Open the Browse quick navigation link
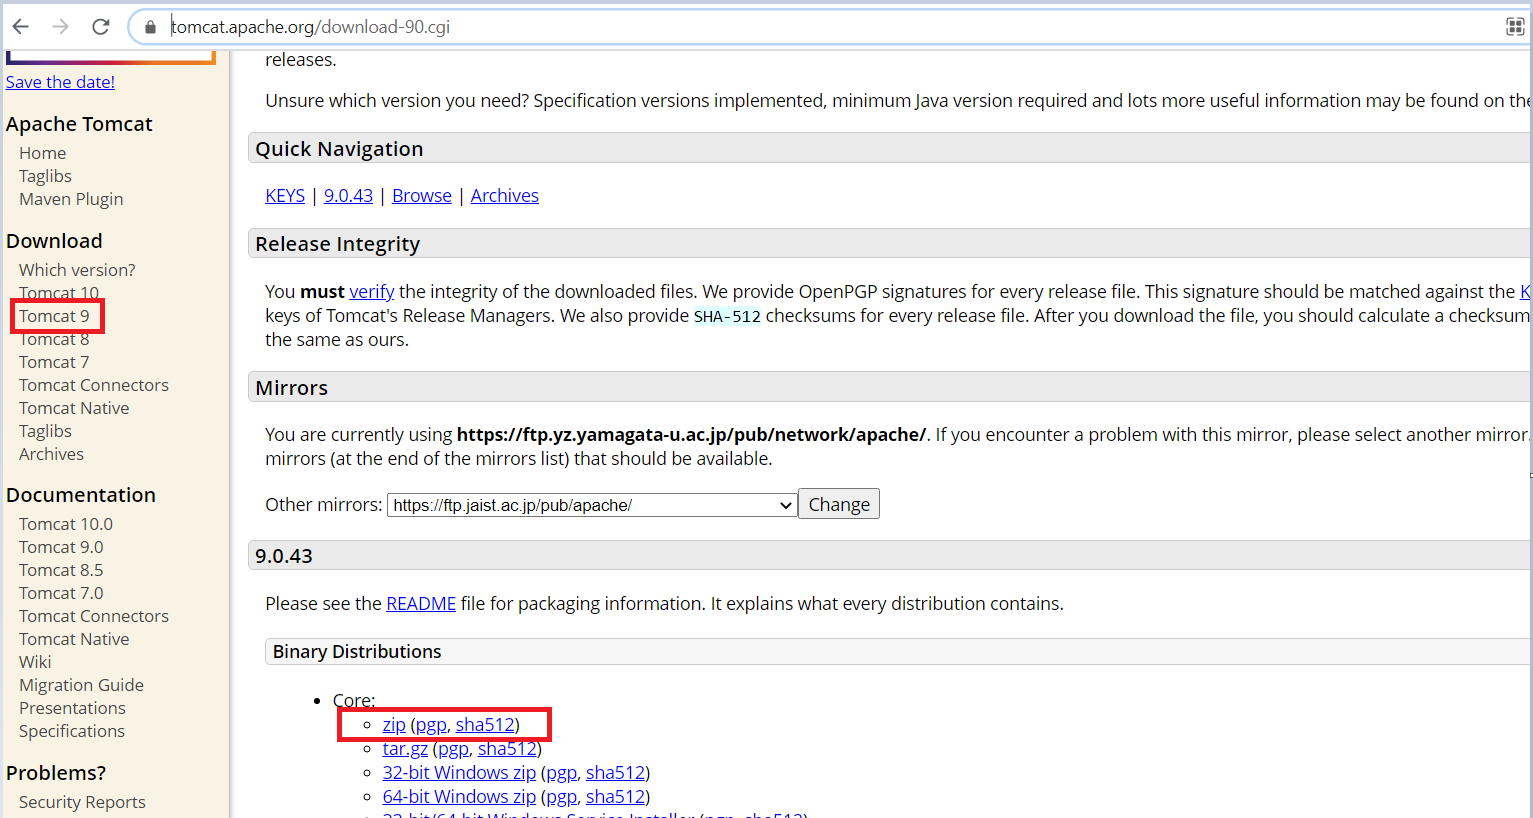This screenshot has width=1533, height=818. tap(422, 196)
